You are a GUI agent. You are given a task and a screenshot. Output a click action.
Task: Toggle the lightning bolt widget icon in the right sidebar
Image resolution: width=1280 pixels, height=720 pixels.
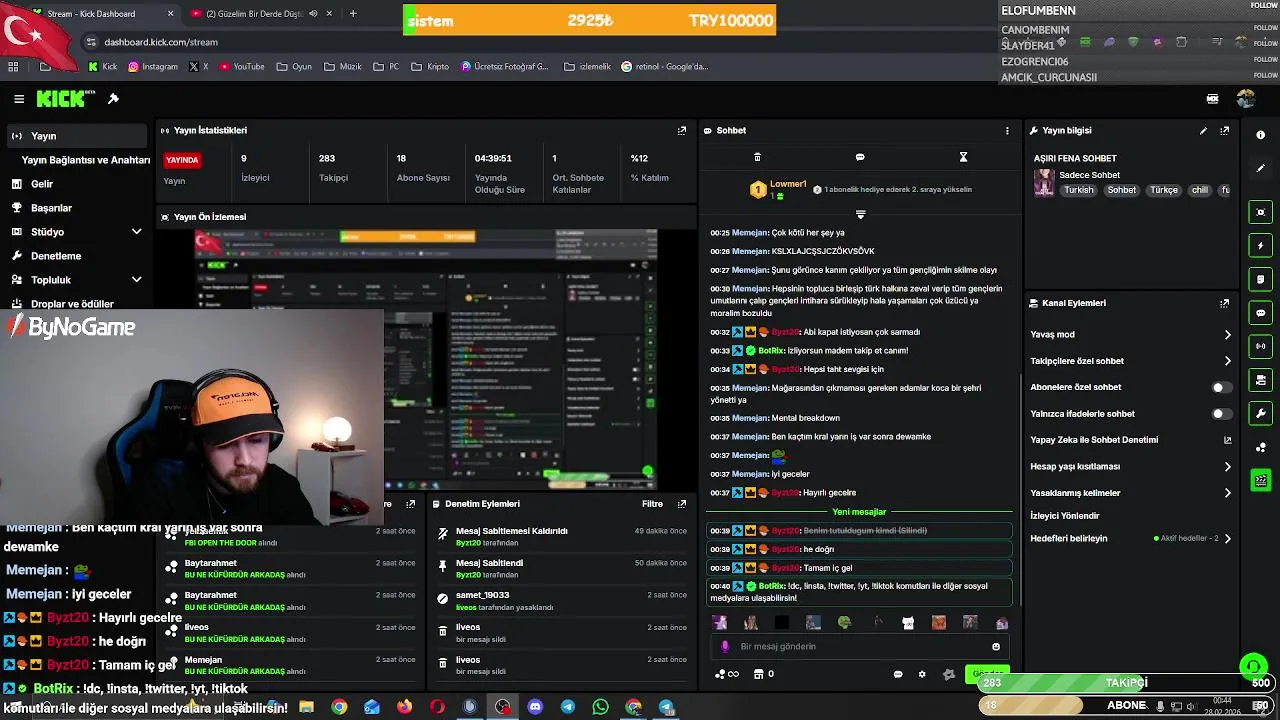click(x=1260, y=246)
